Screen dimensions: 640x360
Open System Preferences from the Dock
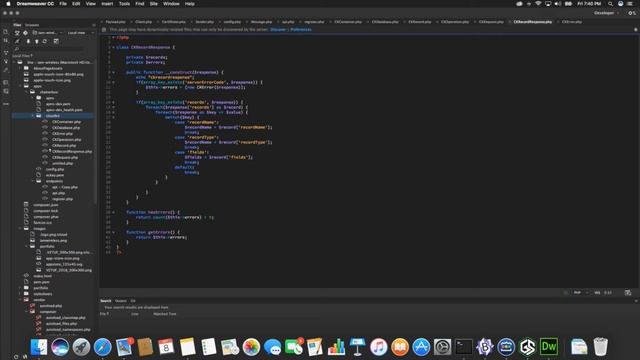click(x=442, y=347)
